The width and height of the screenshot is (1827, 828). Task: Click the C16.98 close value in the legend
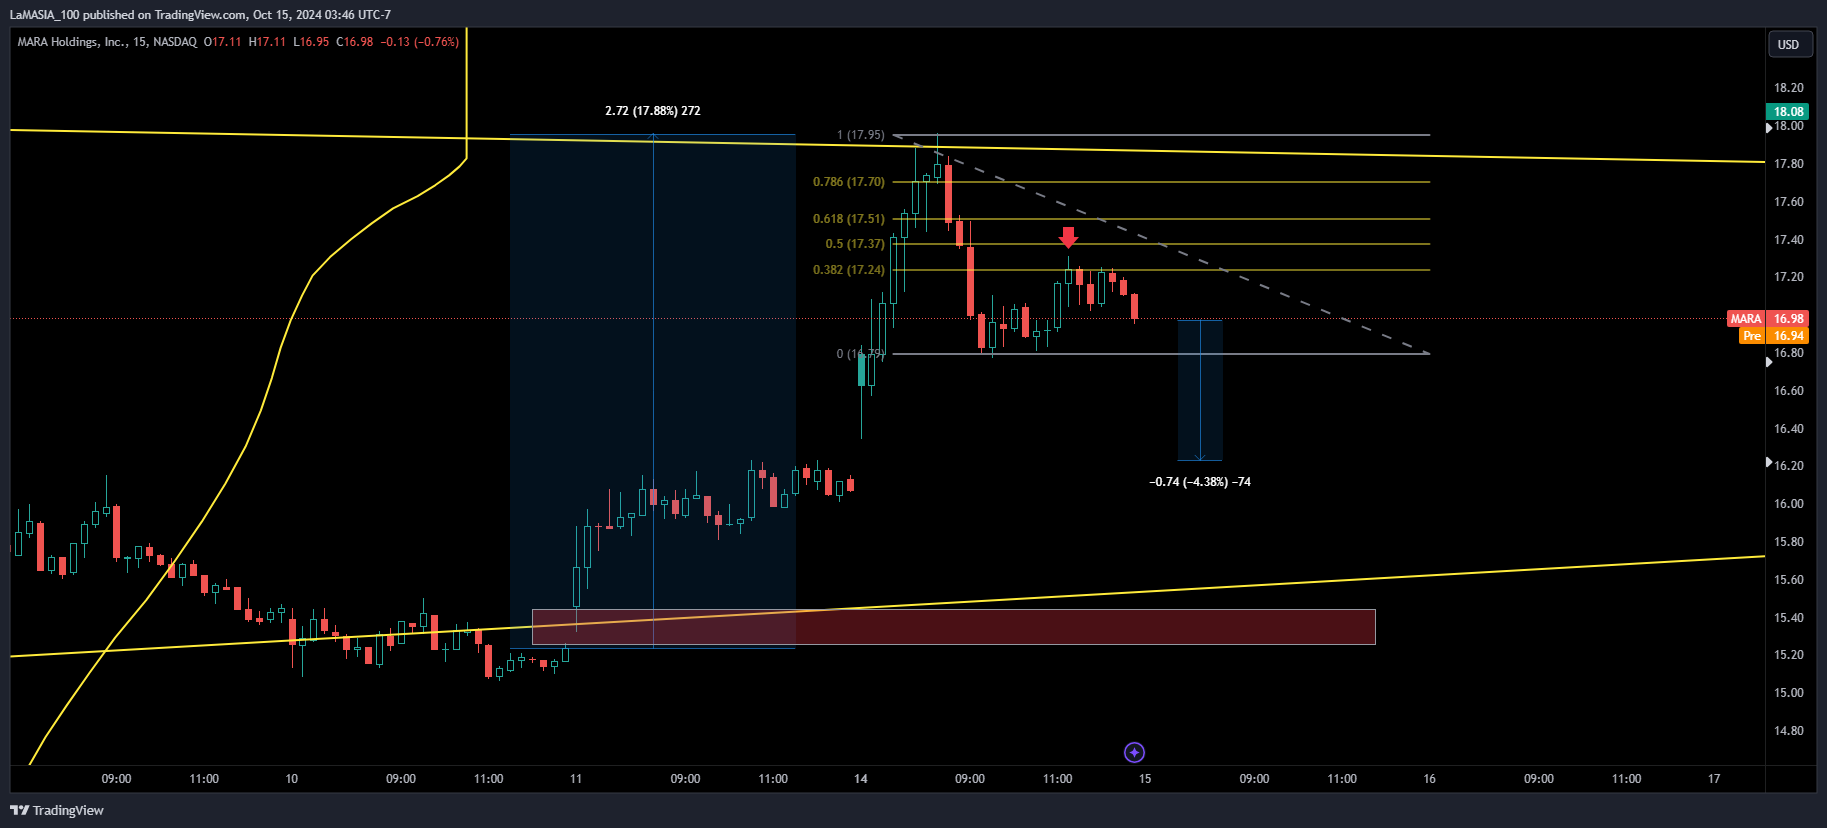[355, 42]
